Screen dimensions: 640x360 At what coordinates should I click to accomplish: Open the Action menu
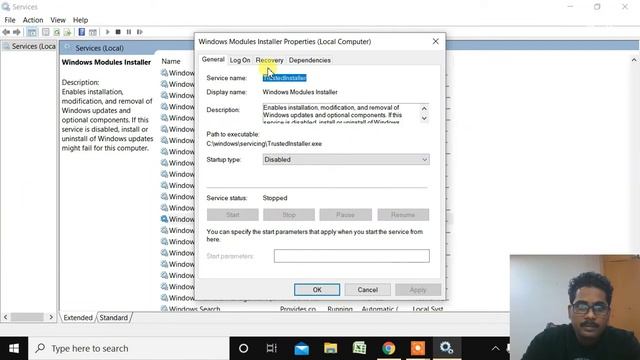33,20
